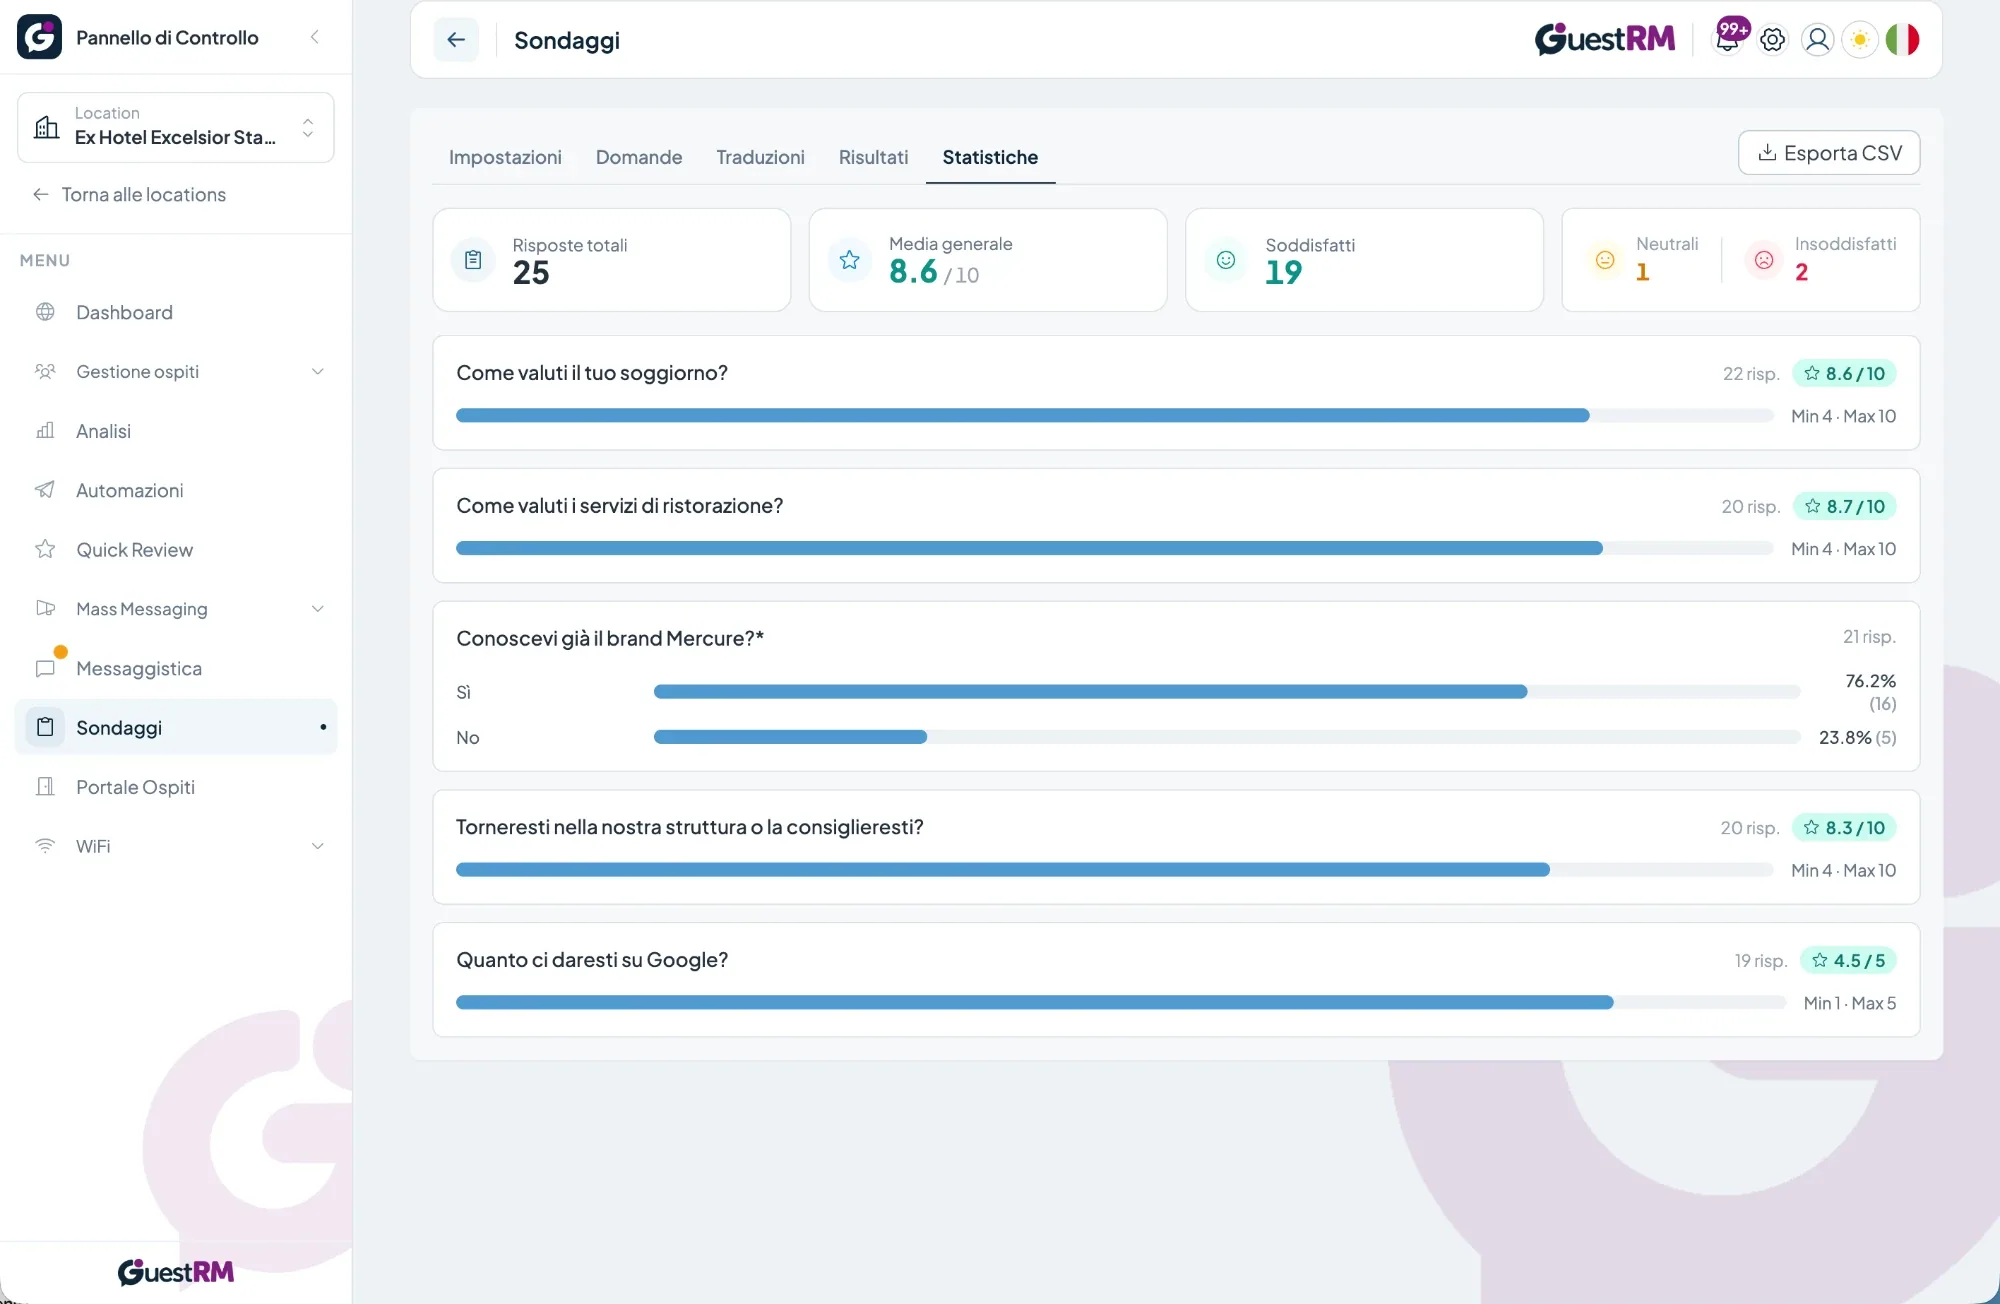Change language using the Italian flag
The image size is (2000, 1304).
point(1903,40)
